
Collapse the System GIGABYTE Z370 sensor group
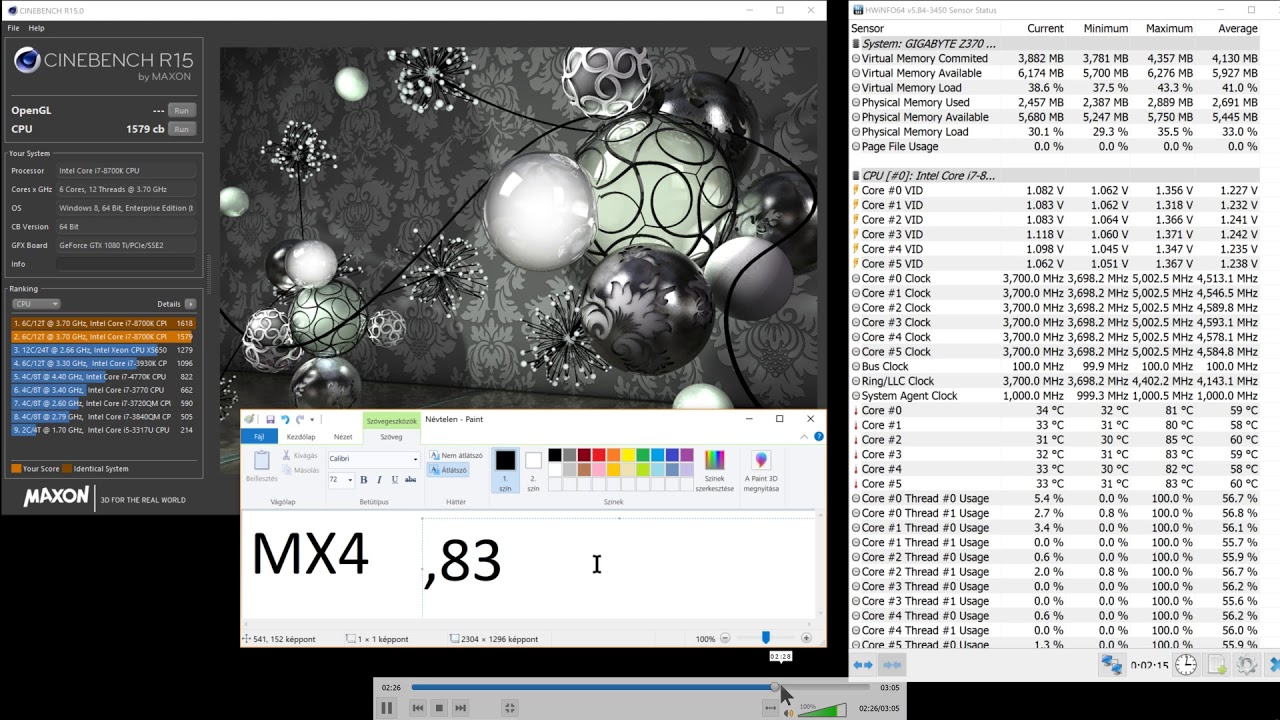coord(856,44)
